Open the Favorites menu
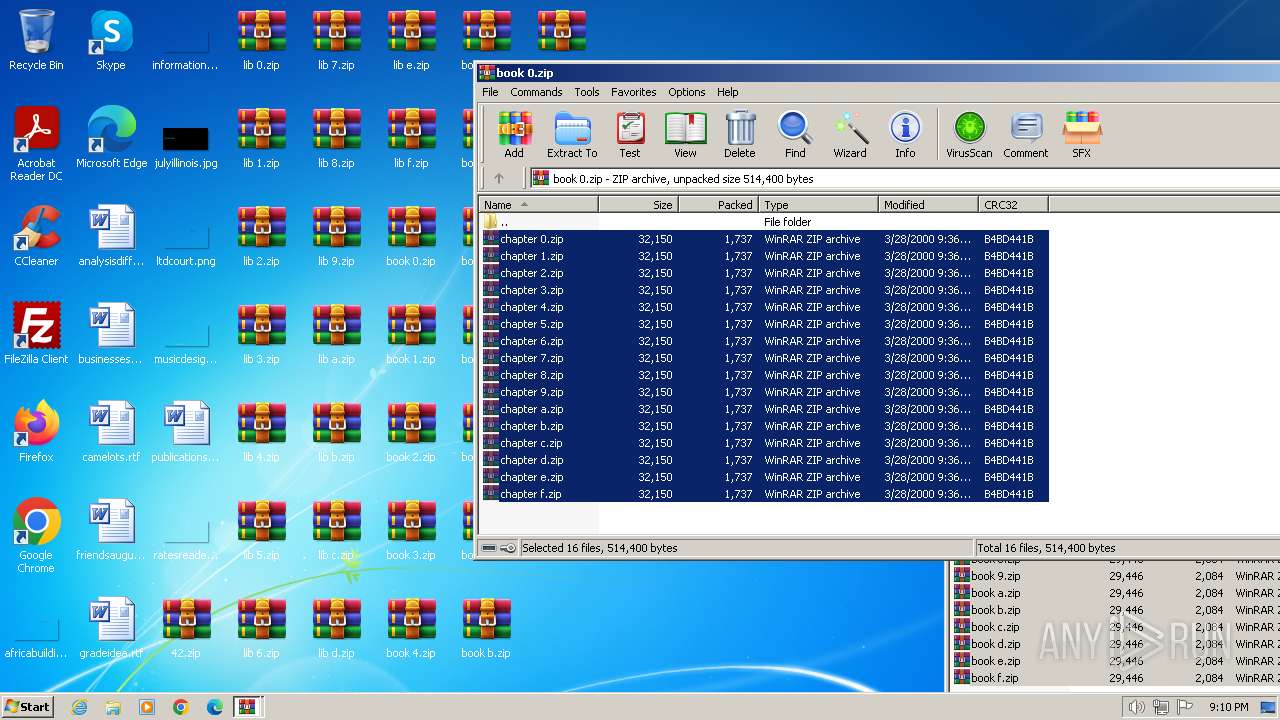The image size is (1280, 720). coord(634,92)
